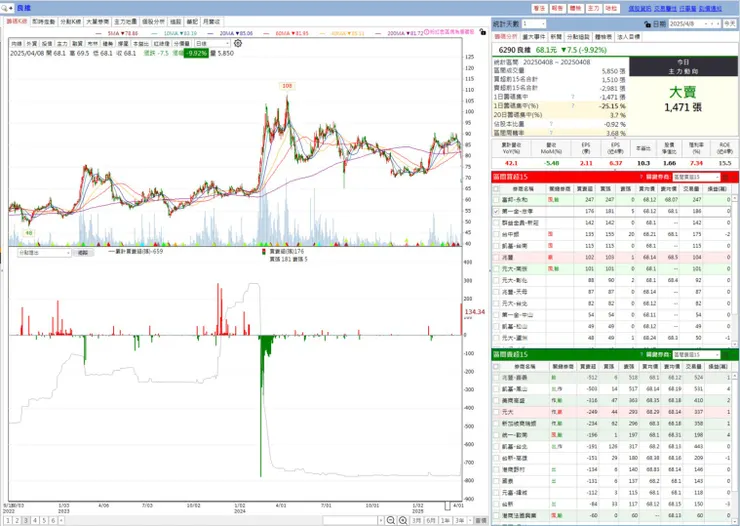Viewport: 740px width, 526px height.
Task: Open 統計天數 dropdown
Action: coord(534,24)
